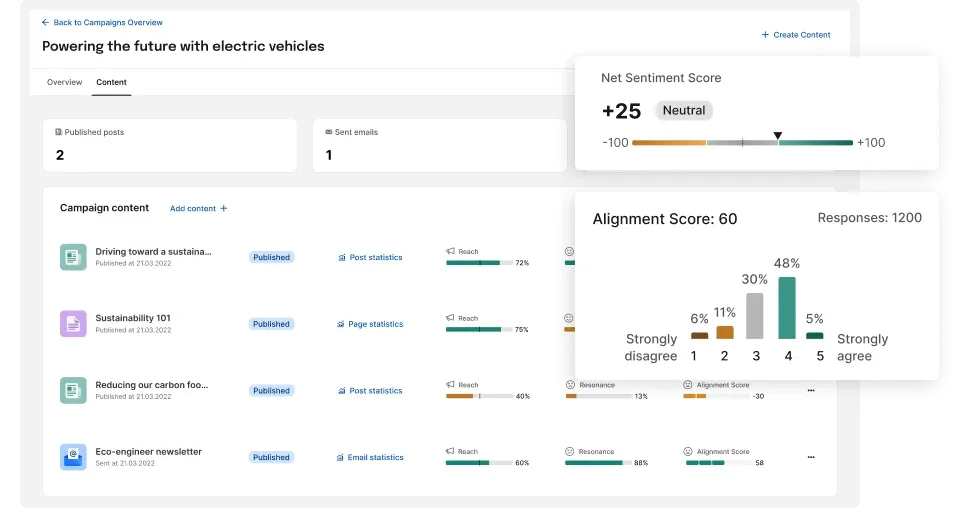Click Reach megaphone icon in Sustainability 101 row

(x=450, y=318)
